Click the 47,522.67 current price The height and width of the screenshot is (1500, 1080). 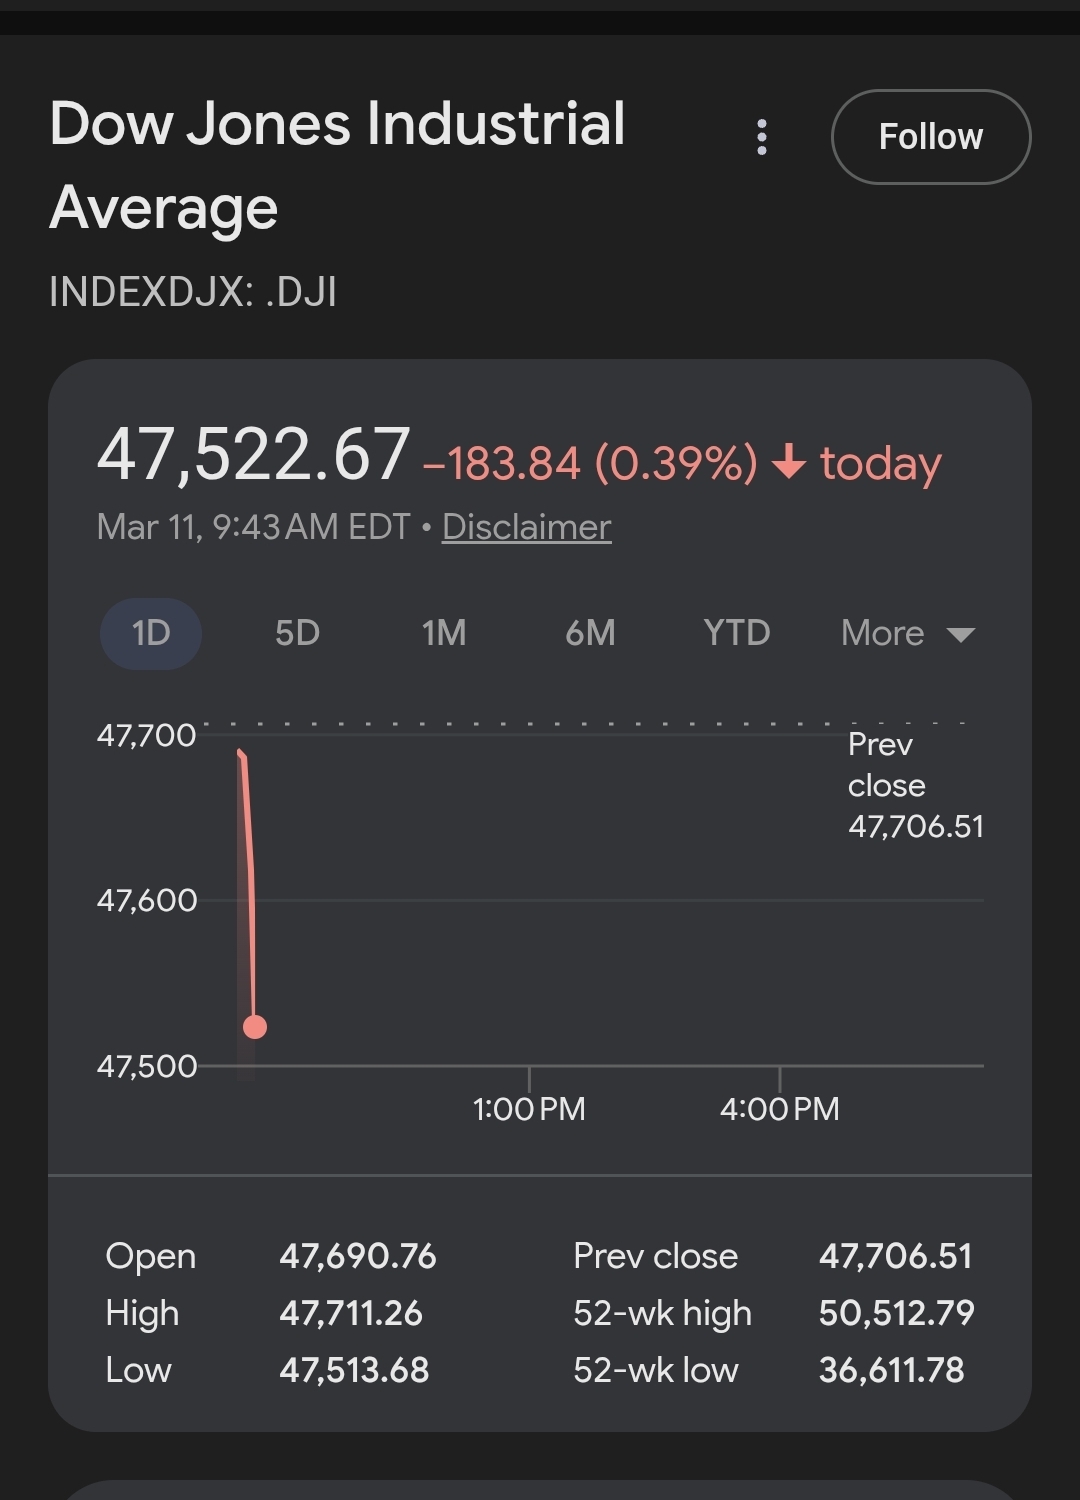(253, 456)
